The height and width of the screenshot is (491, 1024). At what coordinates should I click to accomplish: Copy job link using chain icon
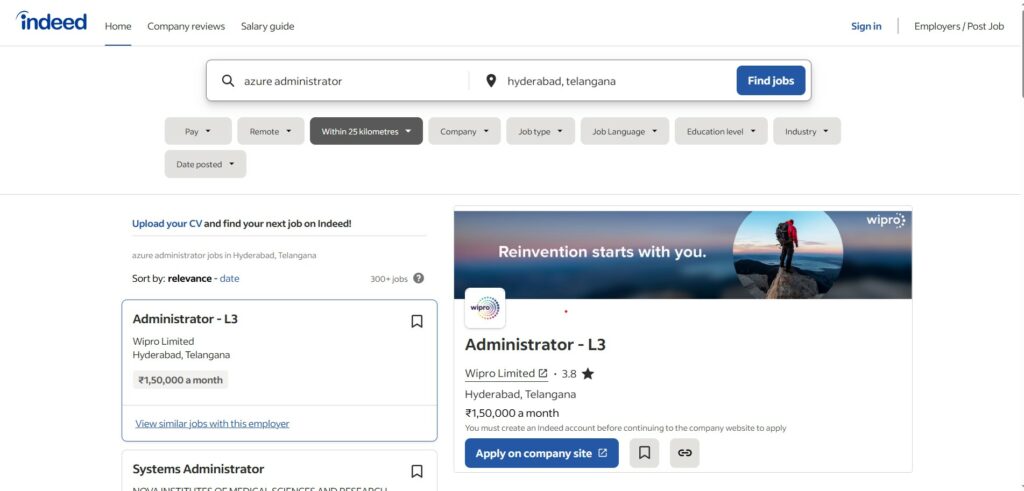click(x=684, y=453)
